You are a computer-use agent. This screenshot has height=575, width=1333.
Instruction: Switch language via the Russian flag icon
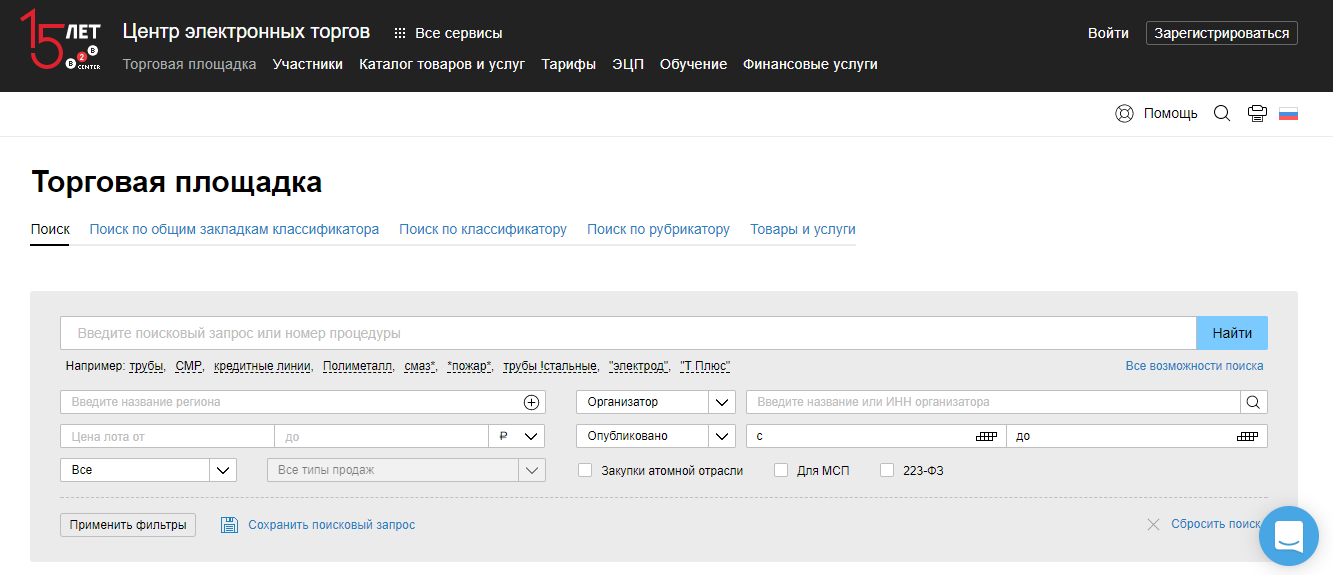click(1288, 114)
